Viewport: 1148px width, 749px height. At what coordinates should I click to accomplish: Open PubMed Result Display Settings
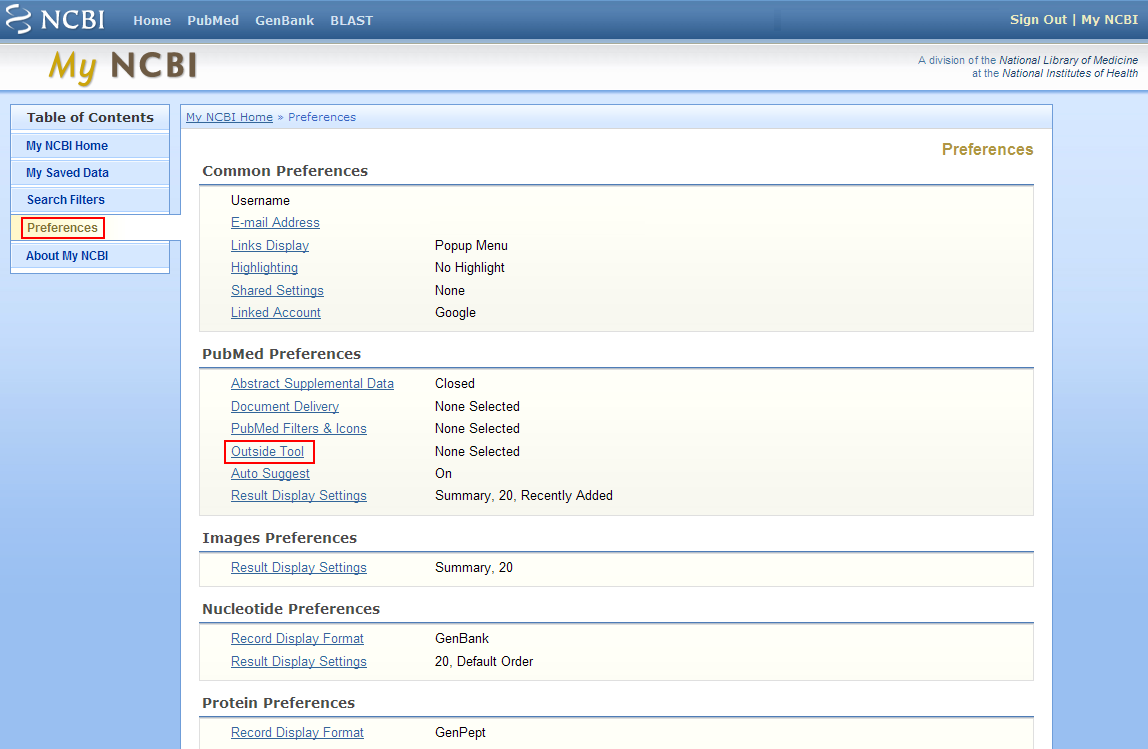pyautogui.click(x=299, y=496)
